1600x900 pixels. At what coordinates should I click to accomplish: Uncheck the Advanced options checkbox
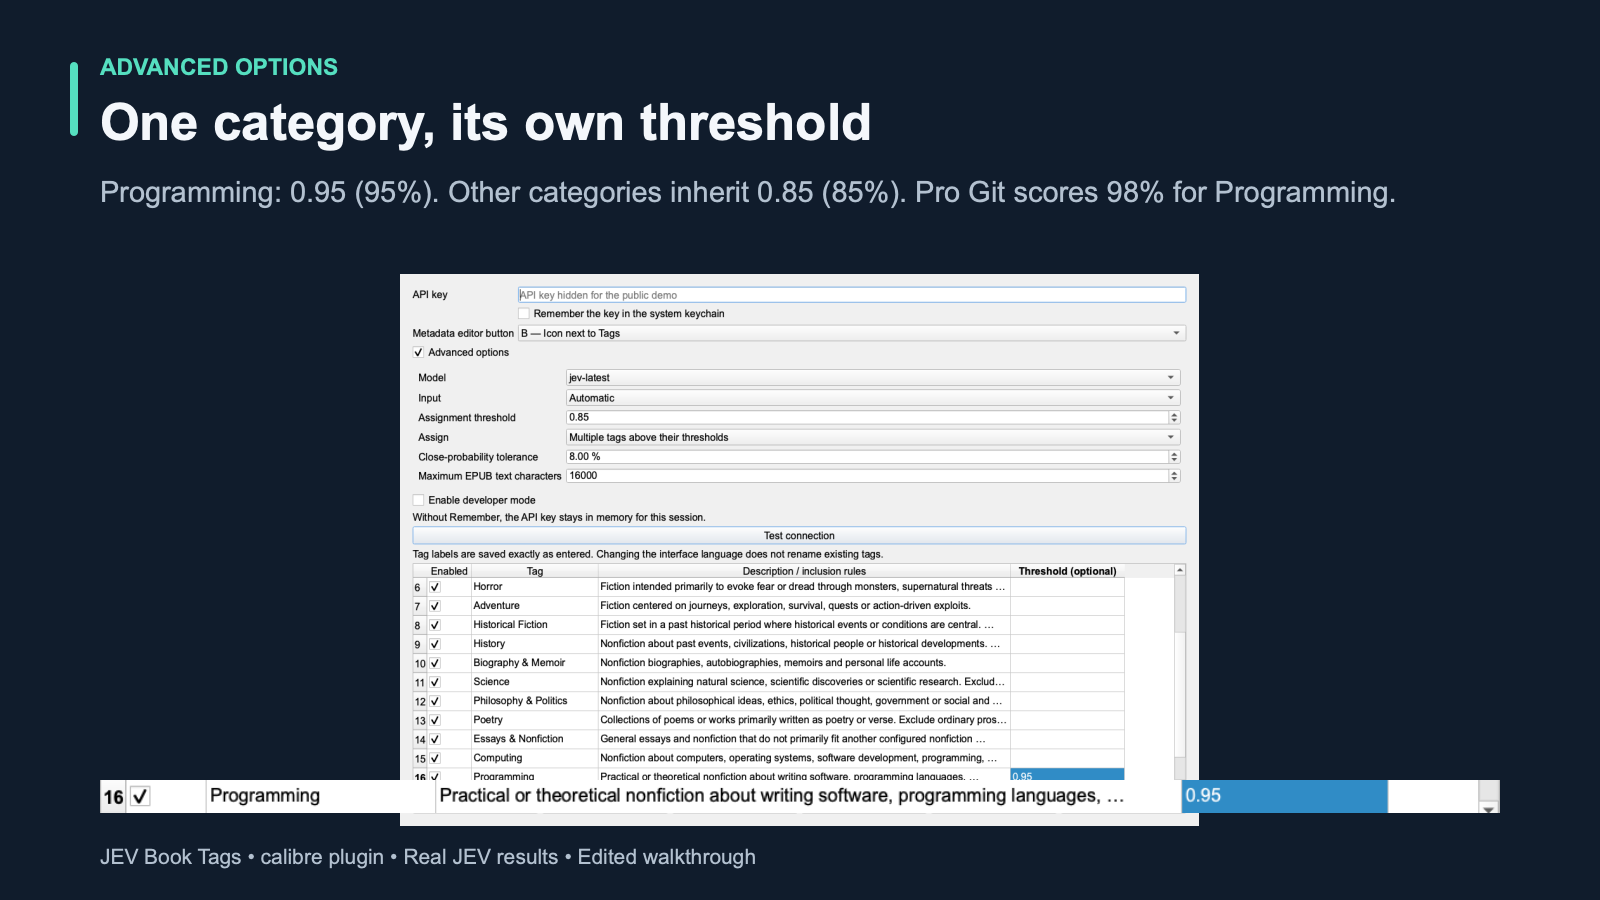click(418, 352)
